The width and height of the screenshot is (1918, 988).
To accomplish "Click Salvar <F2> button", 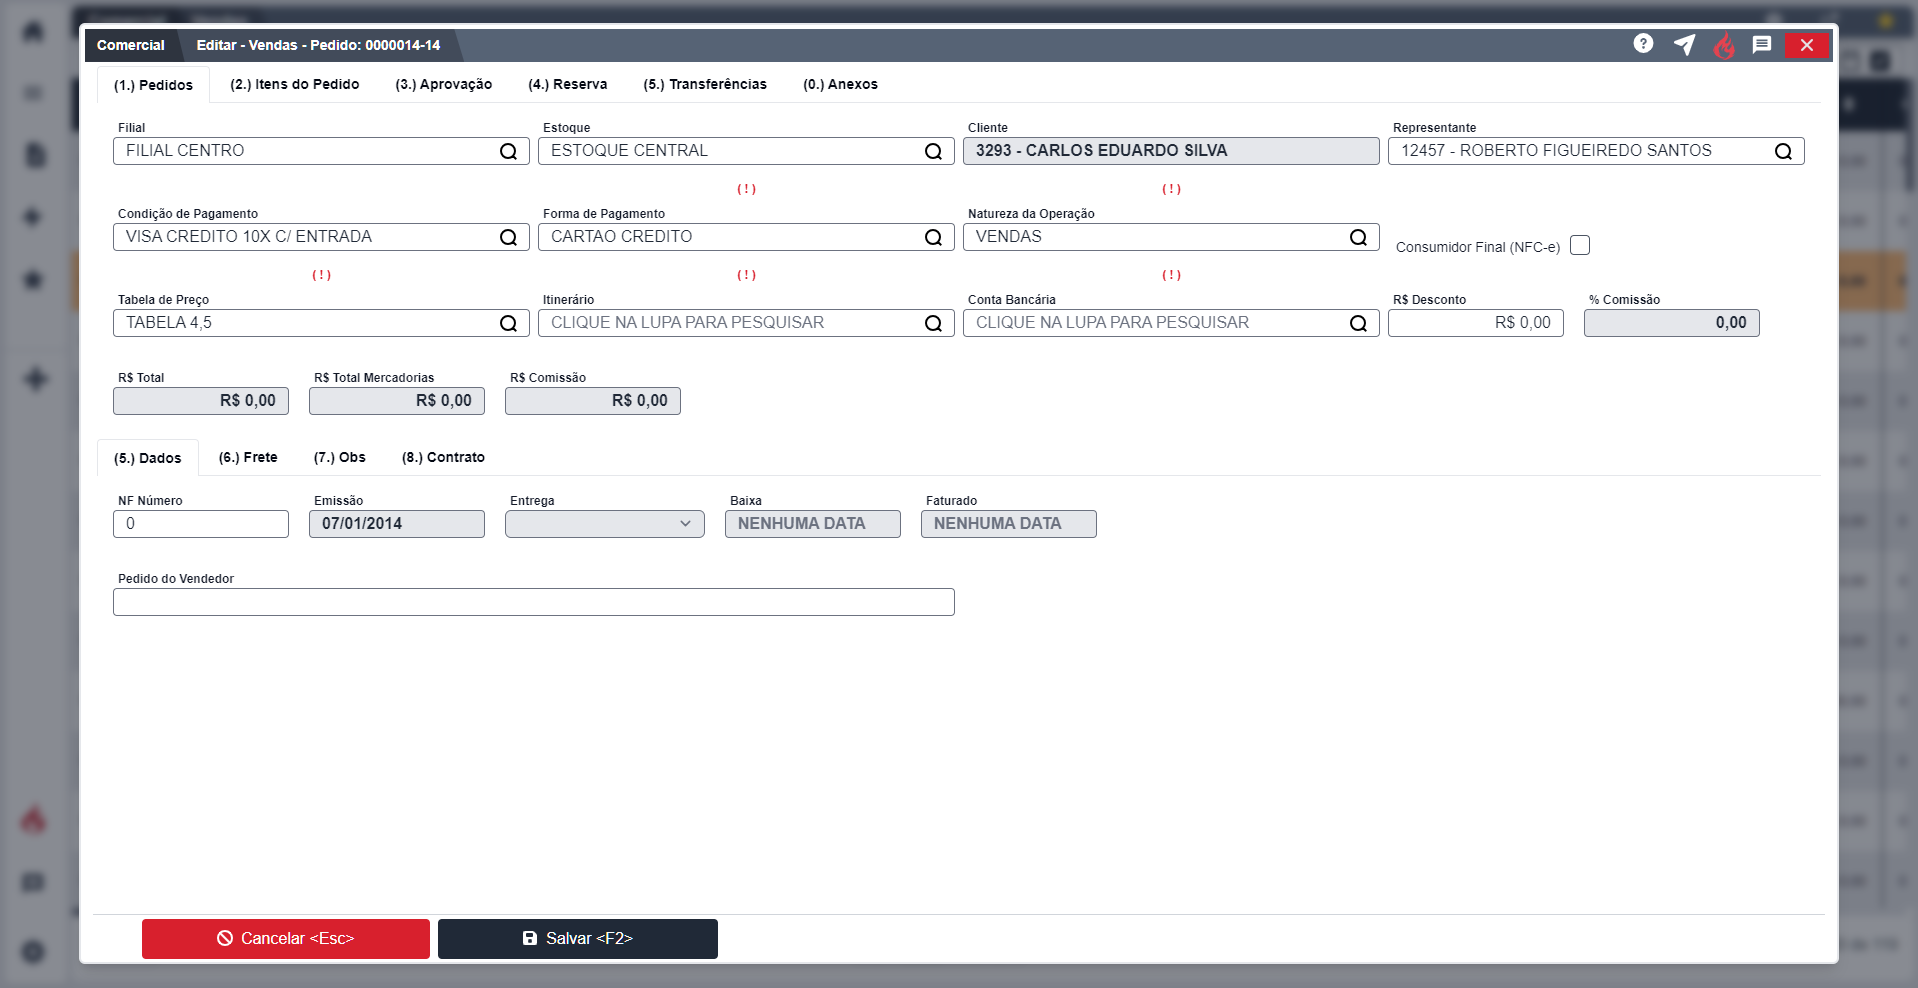I will [578, 939].
